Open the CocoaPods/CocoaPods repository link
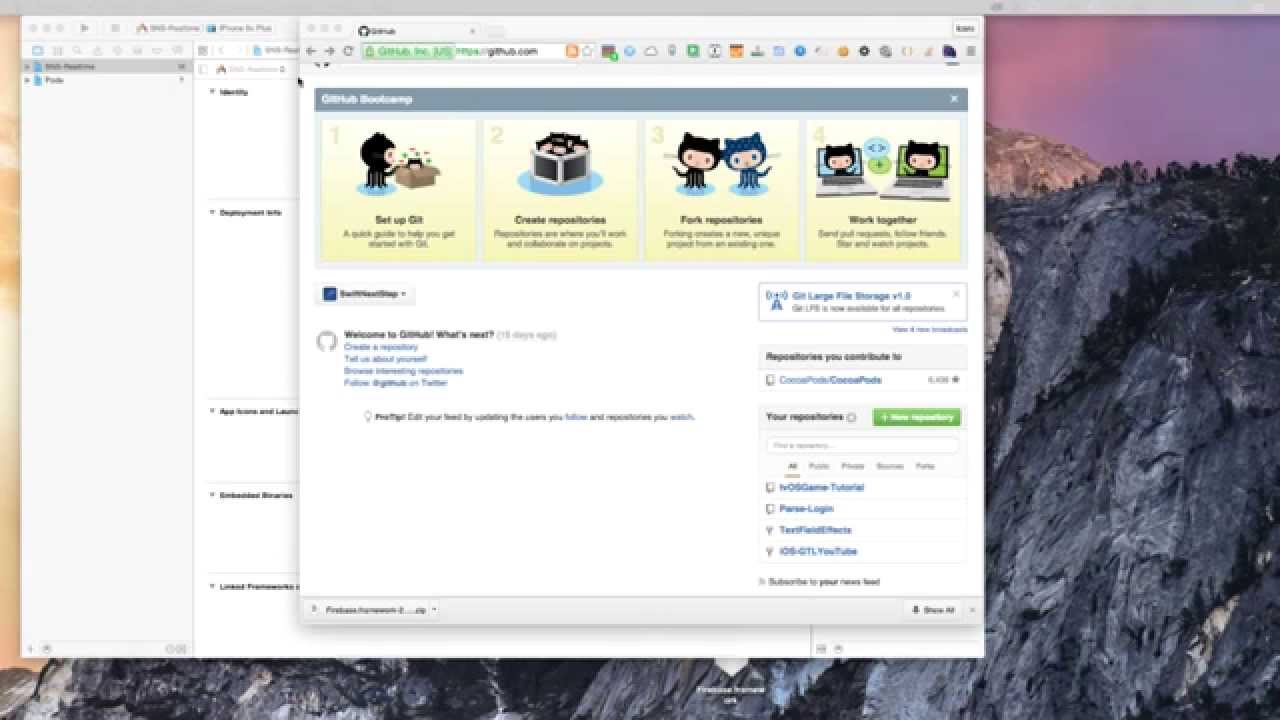Image resolution: width=1280 pixels, height=720 pixels. coord(830,380)
